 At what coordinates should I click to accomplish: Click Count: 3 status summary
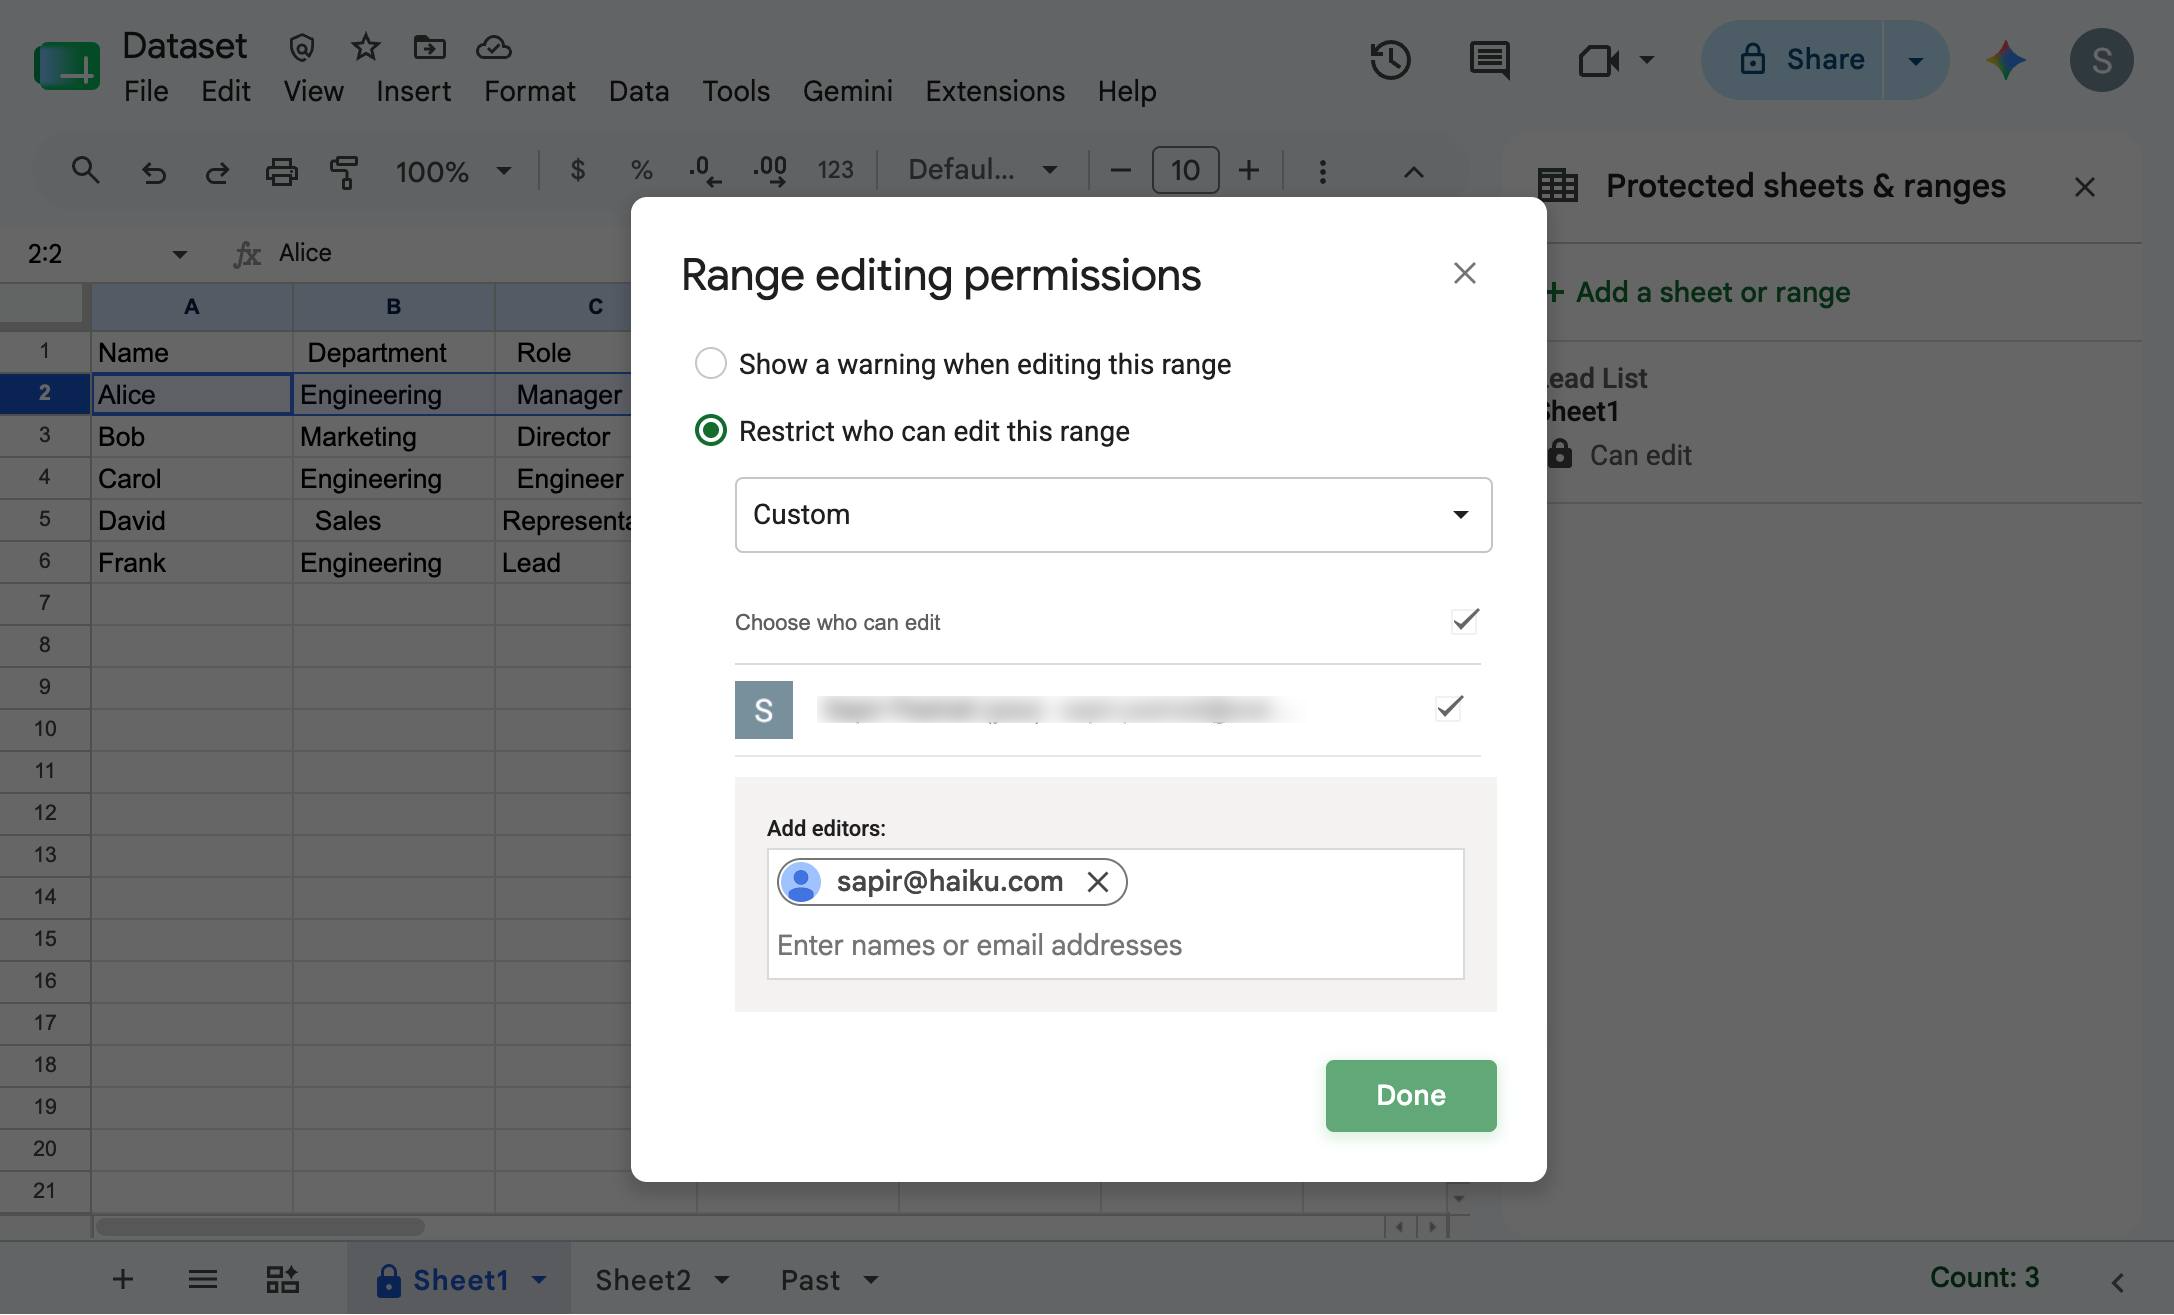(x=1984, y=1278)
